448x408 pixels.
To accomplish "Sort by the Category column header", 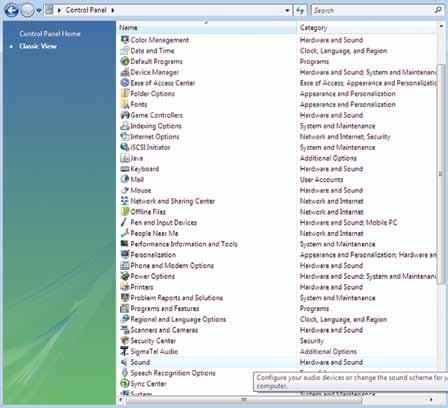I will [x=366, y=28].
